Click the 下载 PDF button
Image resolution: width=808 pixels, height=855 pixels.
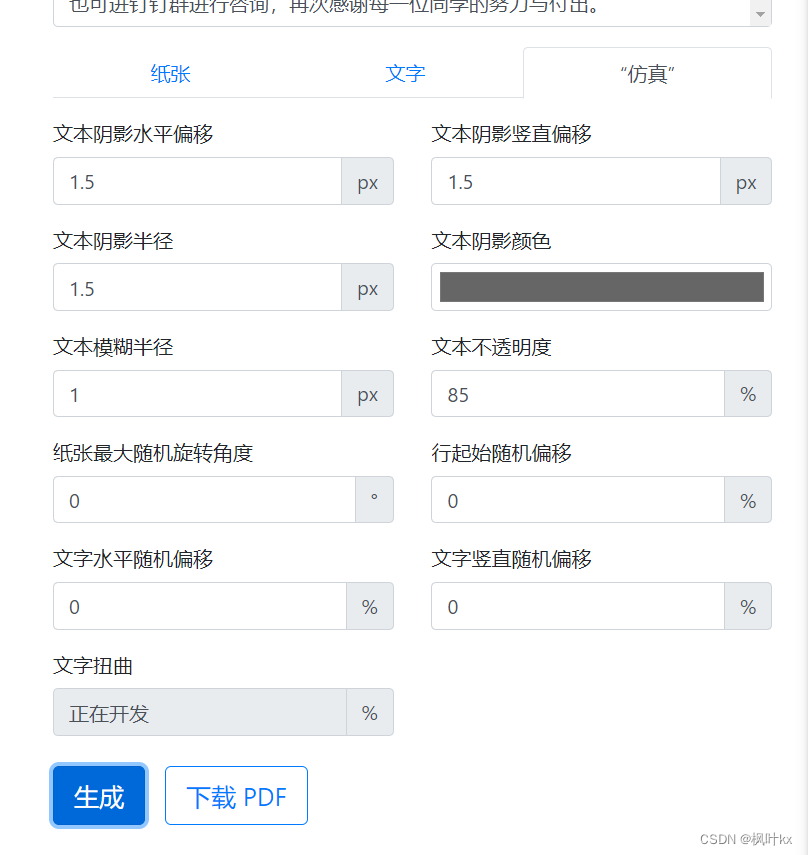click(236, 795)
